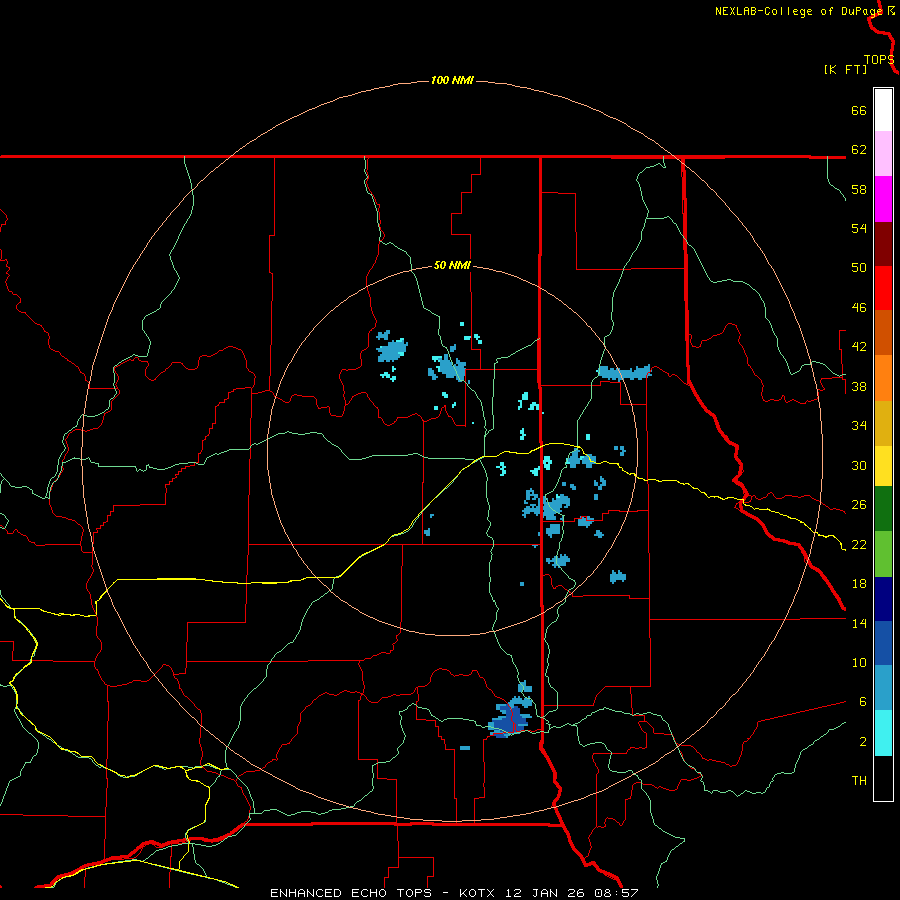900x900 pixels.
Task: Click the dark red swatch near 54
Action: [x=883, y=244]
